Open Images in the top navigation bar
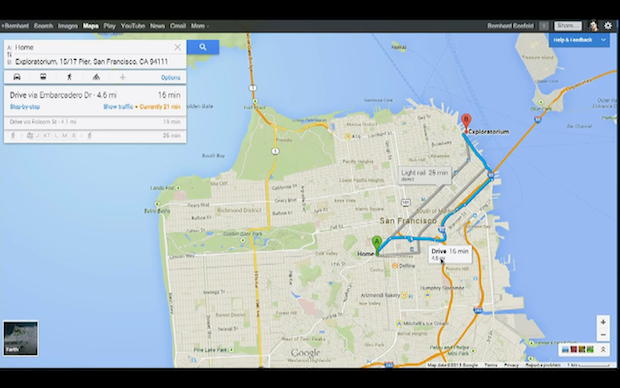The image size is (620, 388). [68, 26]
